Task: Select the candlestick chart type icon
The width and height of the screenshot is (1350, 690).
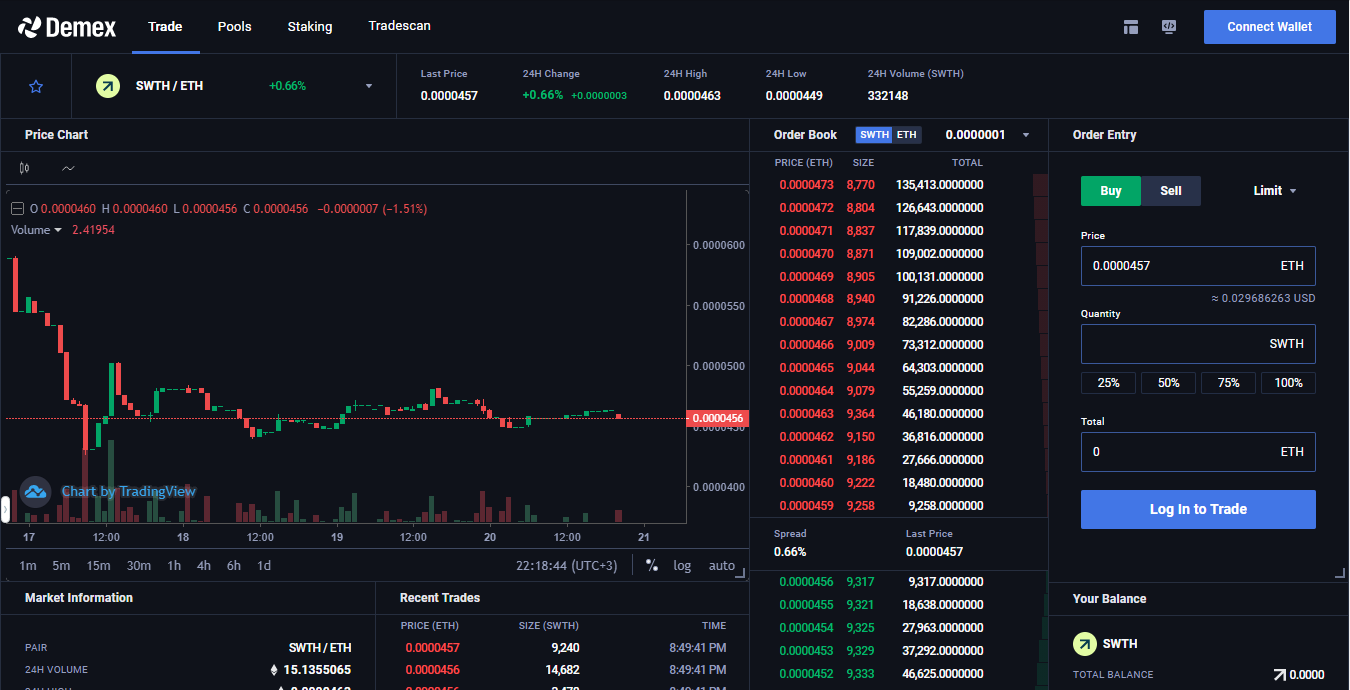Action: point(25,168)
